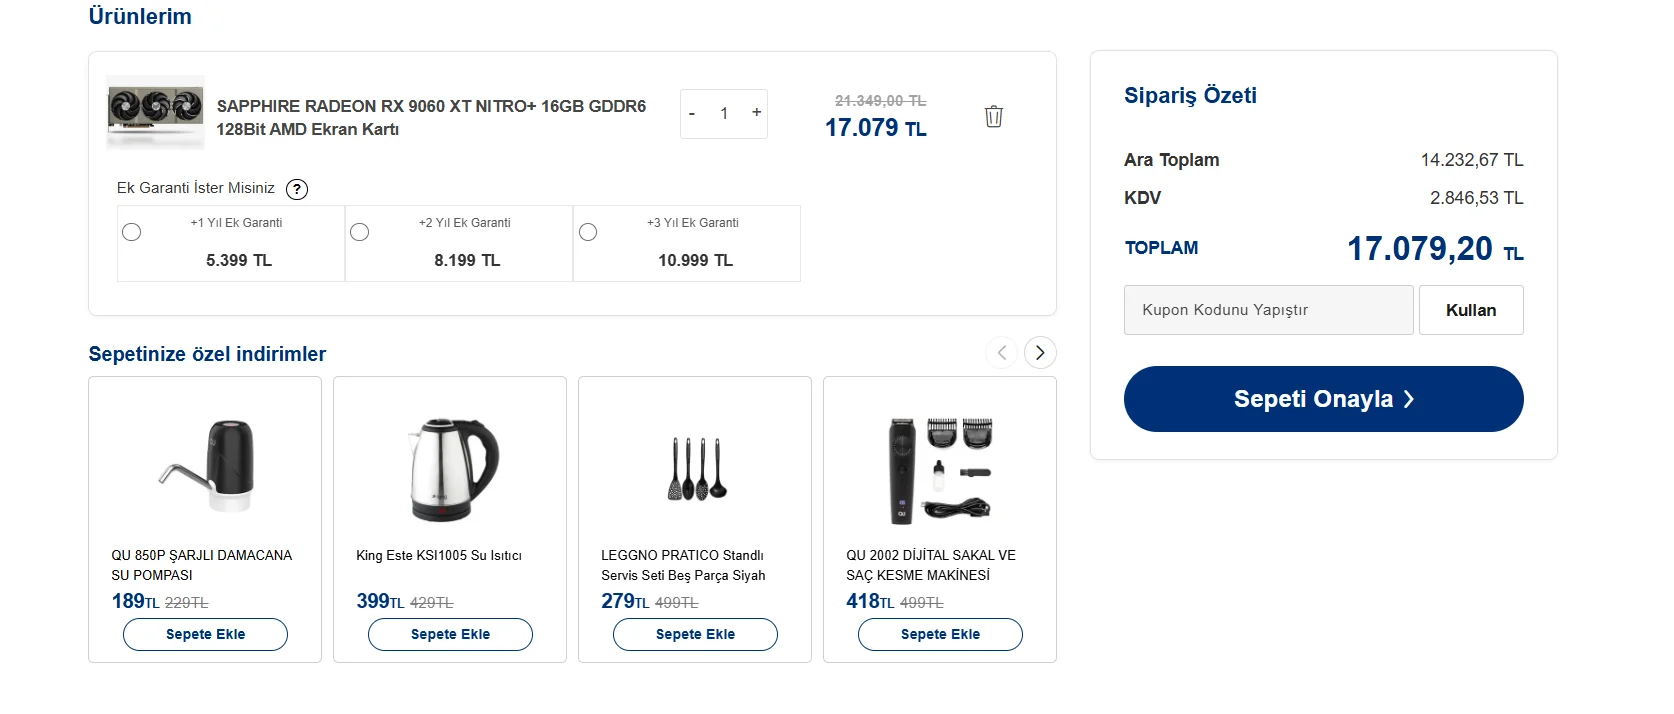
Task: Add QU 850P water pump to cart
Action: pyautogui.click(x=205, y=634)
